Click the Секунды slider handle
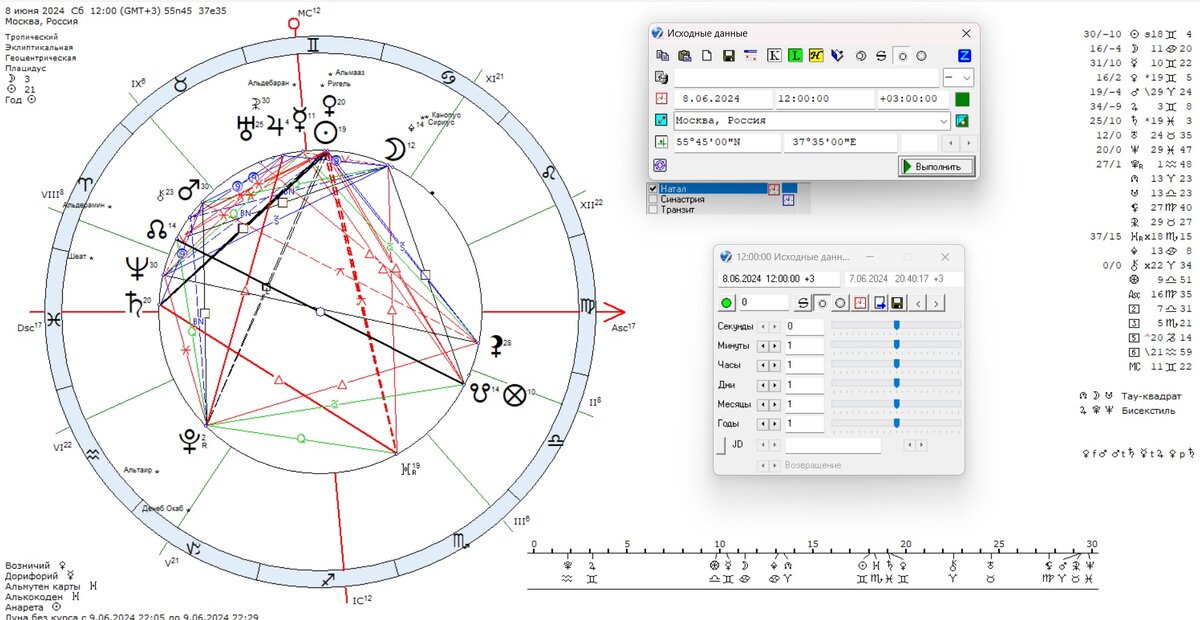The width and height of the screenshot is (1200, 620). click(897, 326)
